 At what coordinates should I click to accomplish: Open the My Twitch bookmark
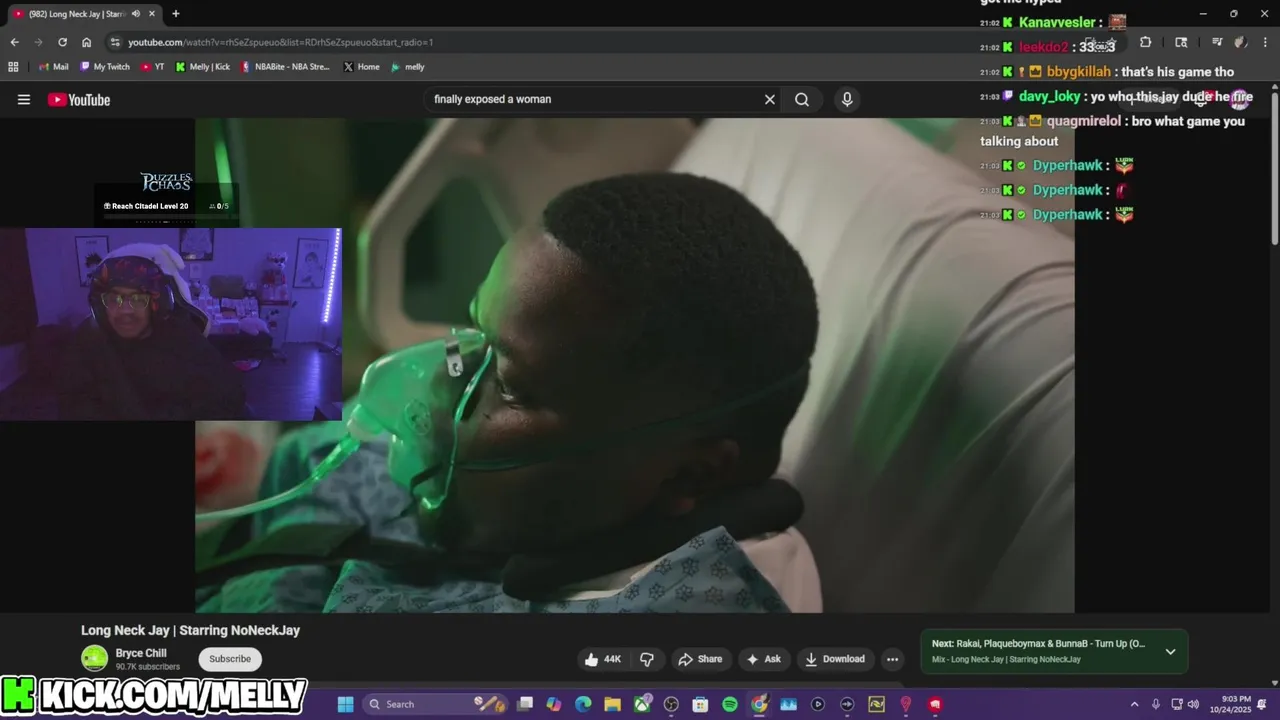coord(105,67)
